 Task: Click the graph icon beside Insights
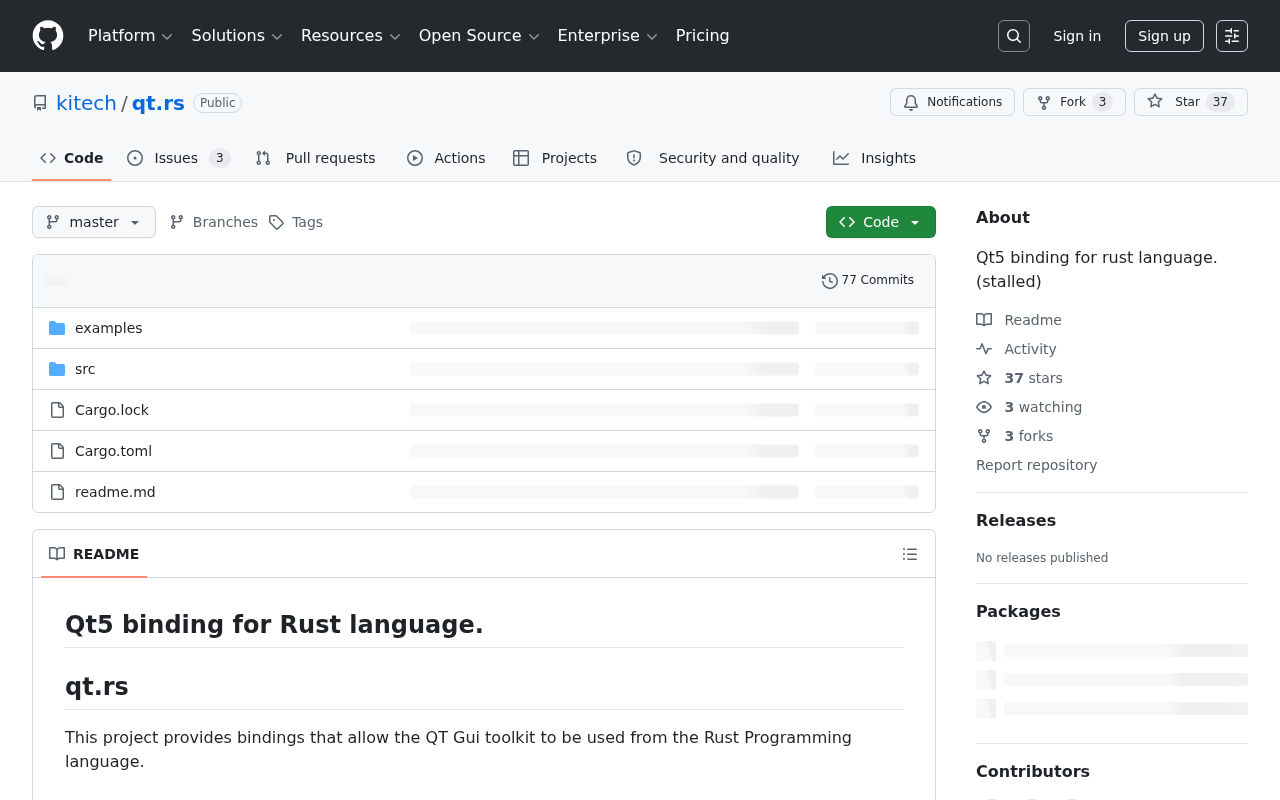coord(841,158)
